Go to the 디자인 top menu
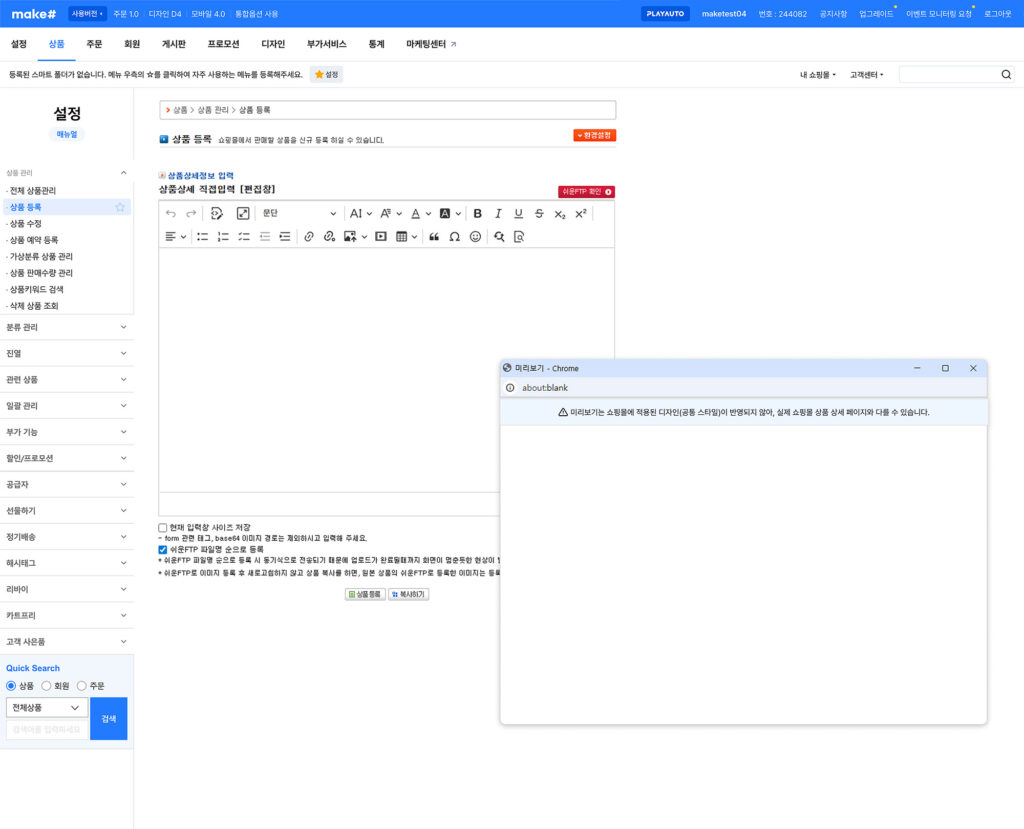Screen dimensions: 1024x829 click(x=273, y=44)
